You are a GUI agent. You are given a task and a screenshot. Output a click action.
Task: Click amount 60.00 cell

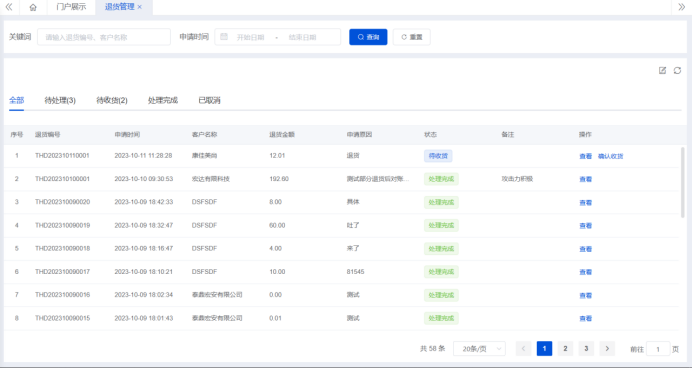(277, 225)
